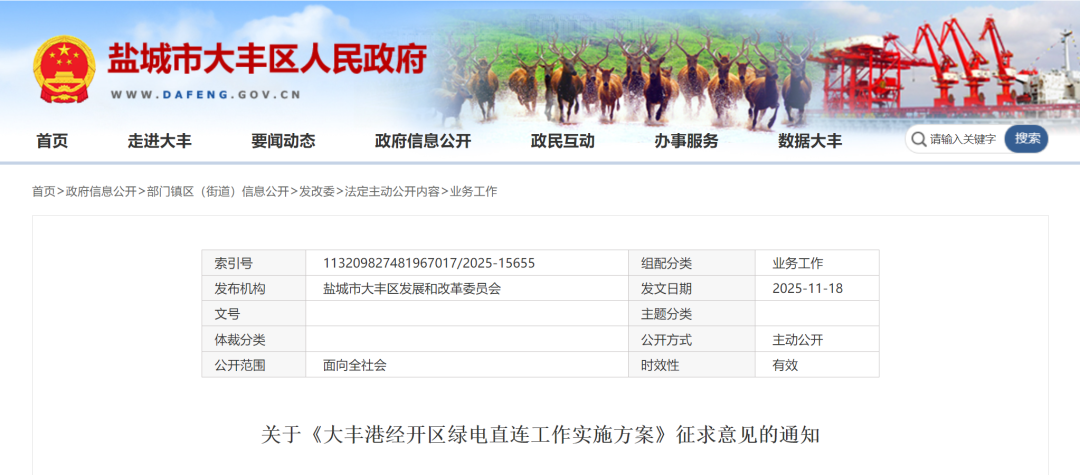
Task: Open the 政民互动 section
Action: point(562,141)
